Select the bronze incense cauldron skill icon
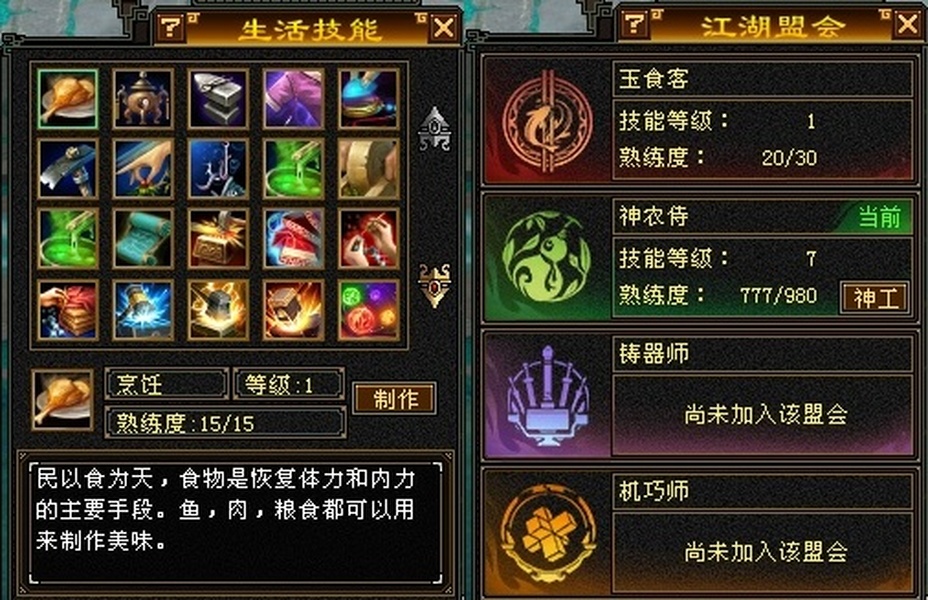 143,99
